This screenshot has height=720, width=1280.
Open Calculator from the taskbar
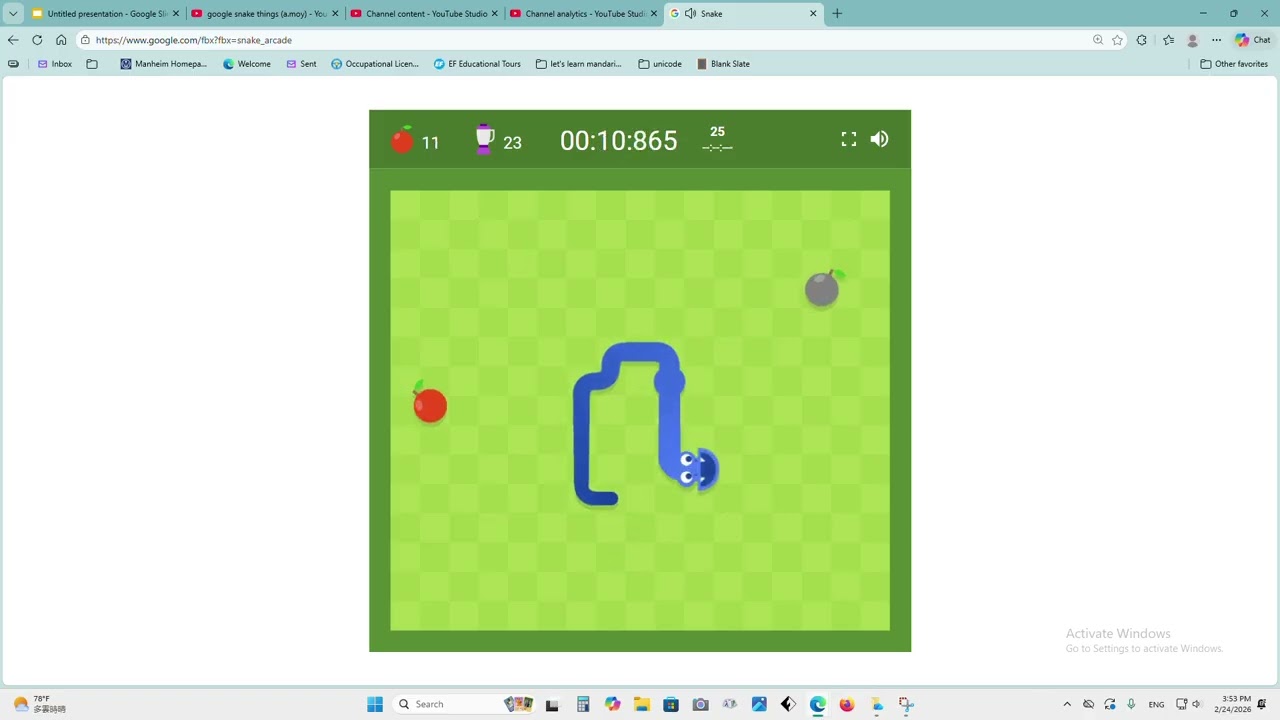[583, 704]
